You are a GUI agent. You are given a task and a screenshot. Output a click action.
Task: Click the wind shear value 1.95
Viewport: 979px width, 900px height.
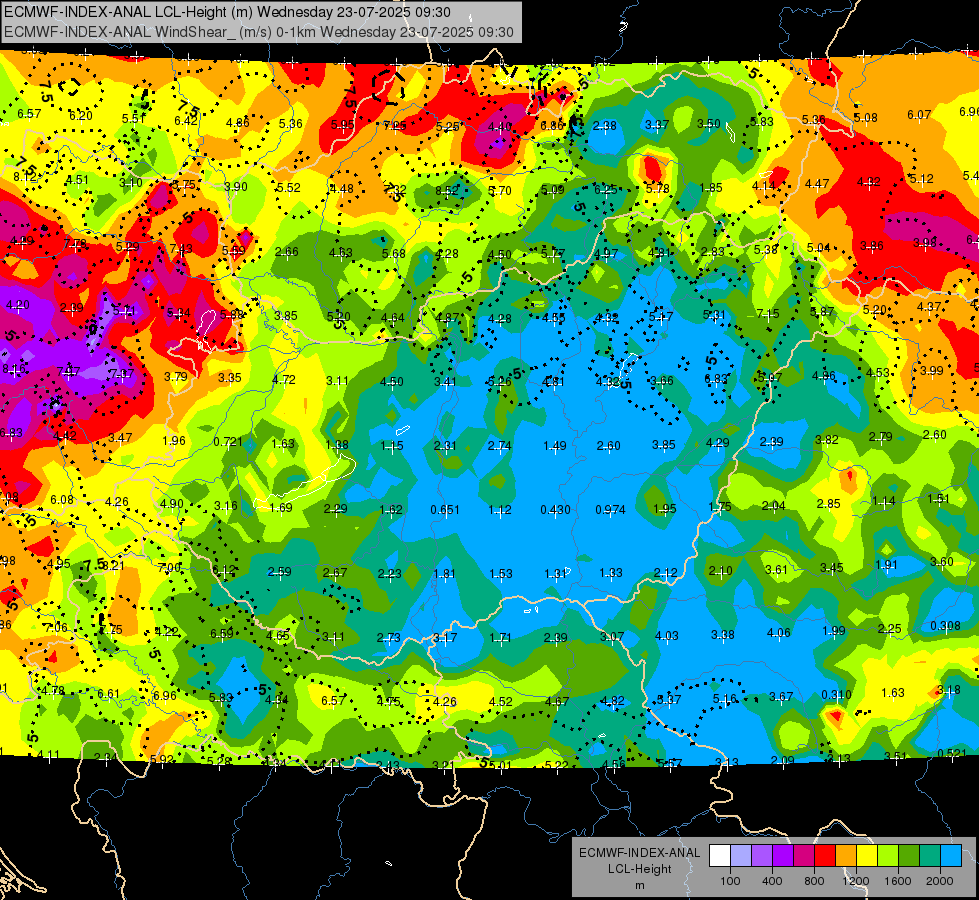tap(665, 508)
